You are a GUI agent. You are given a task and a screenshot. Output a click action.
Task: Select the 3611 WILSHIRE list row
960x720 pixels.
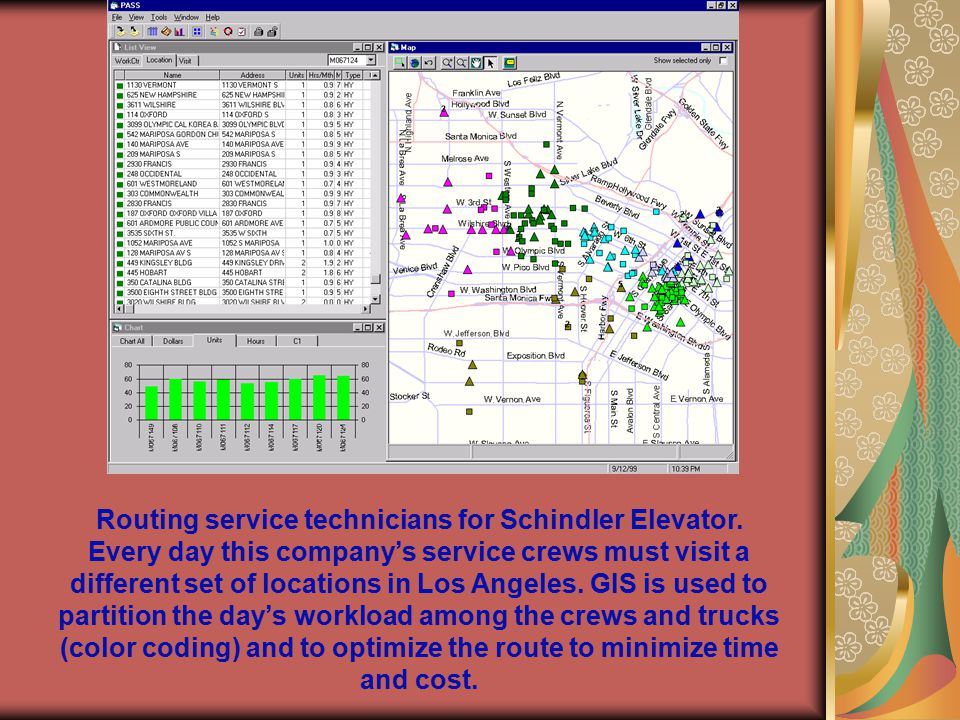tap(242, 105)
